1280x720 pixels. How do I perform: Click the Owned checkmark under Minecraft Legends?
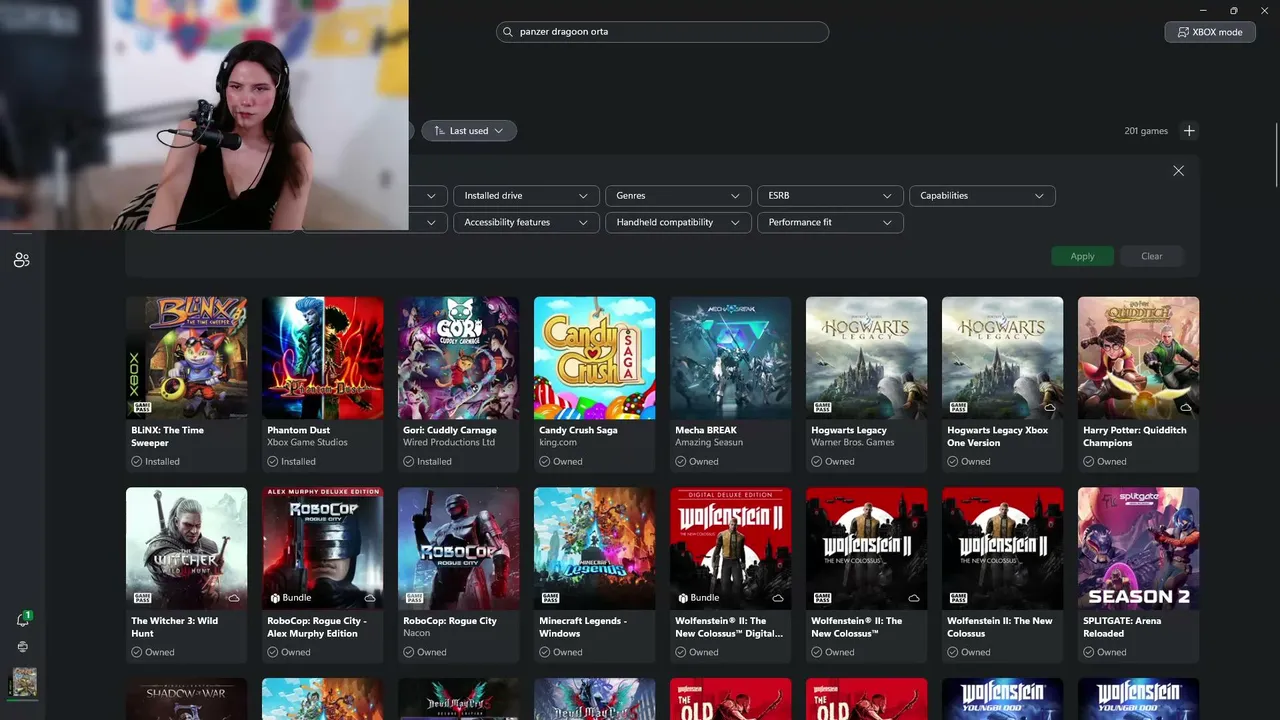(x=545, y=652)
